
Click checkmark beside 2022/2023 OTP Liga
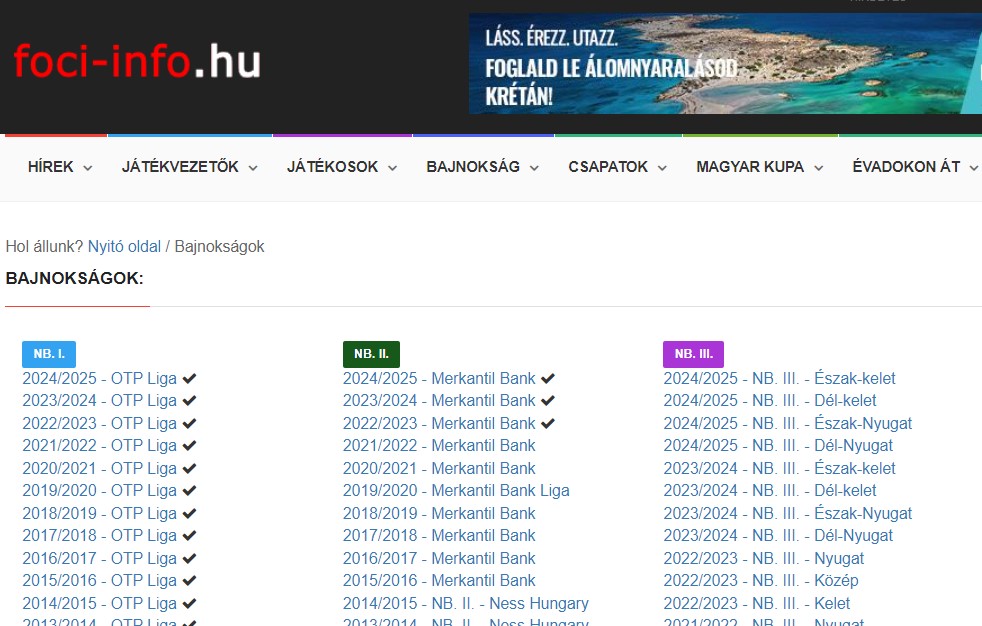pyautogui.click(x=189, y=424)
